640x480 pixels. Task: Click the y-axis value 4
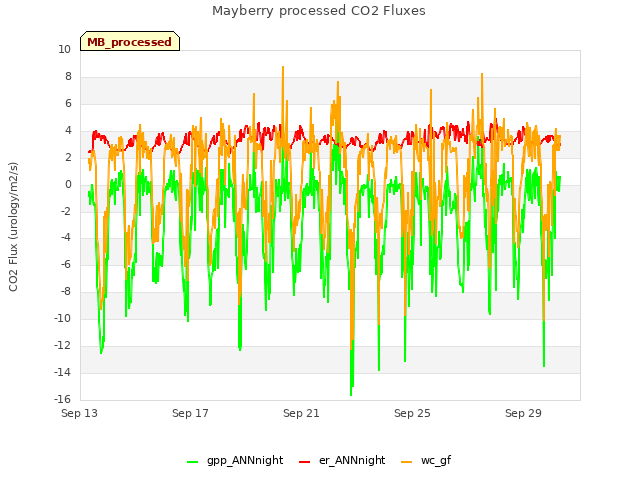(68, 131)
